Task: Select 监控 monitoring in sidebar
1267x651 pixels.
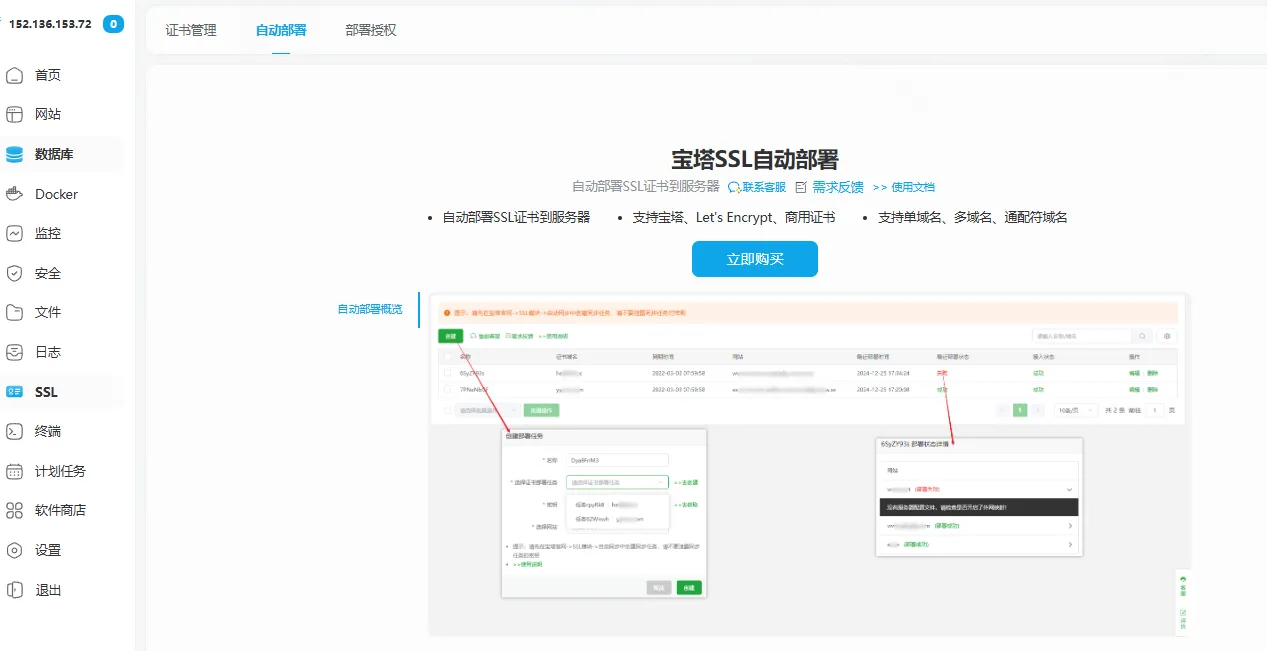Action: 47,233
